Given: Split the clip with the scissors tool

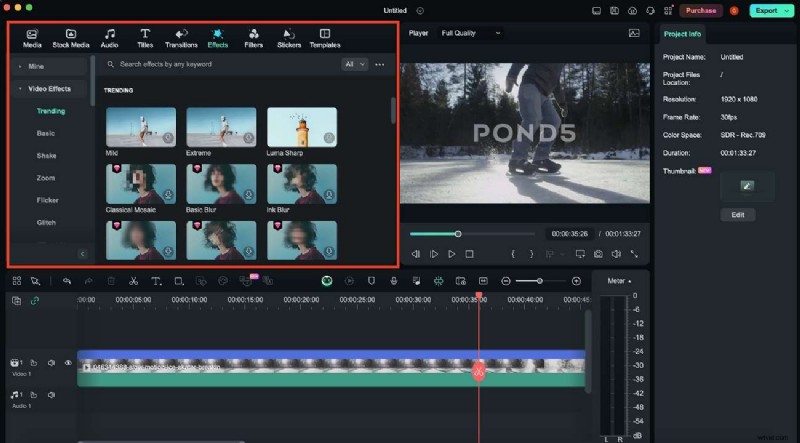Looking at the screenshot, I should [x=134, y=281].
